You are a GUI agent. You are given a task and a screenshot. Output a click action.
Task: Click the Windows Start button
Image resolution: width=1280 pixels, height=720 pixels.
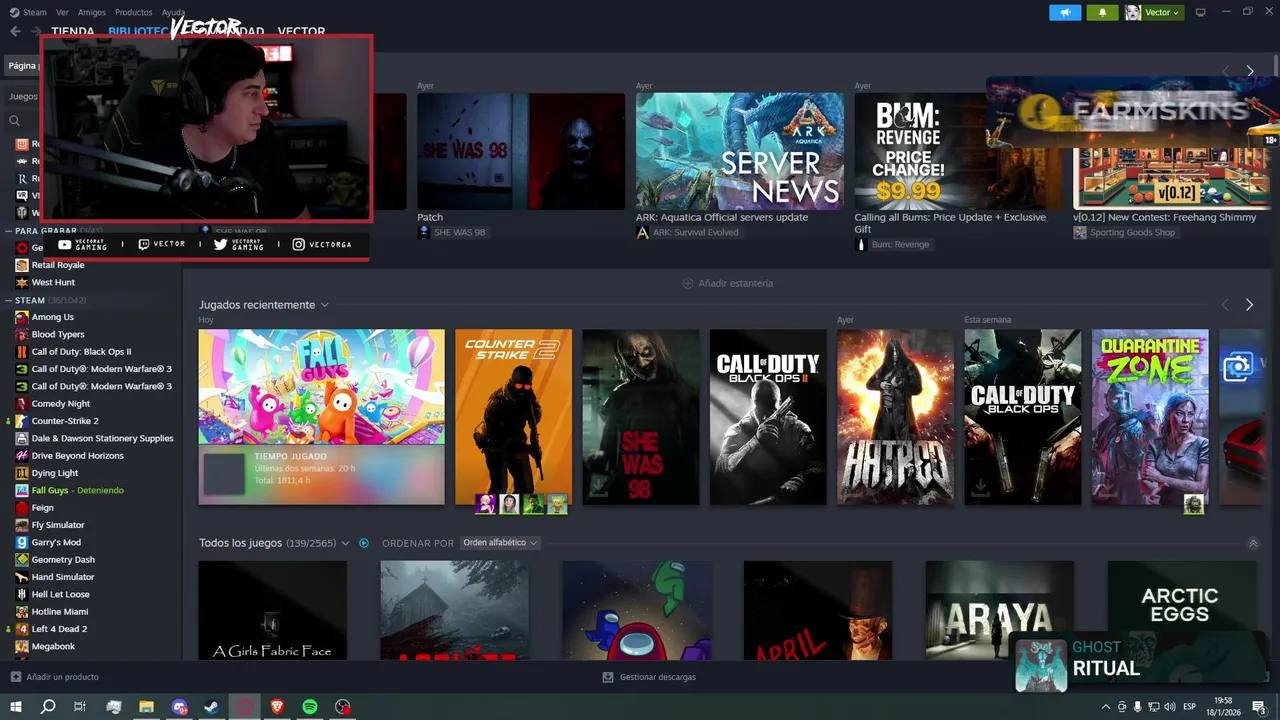tap(15, 706)
